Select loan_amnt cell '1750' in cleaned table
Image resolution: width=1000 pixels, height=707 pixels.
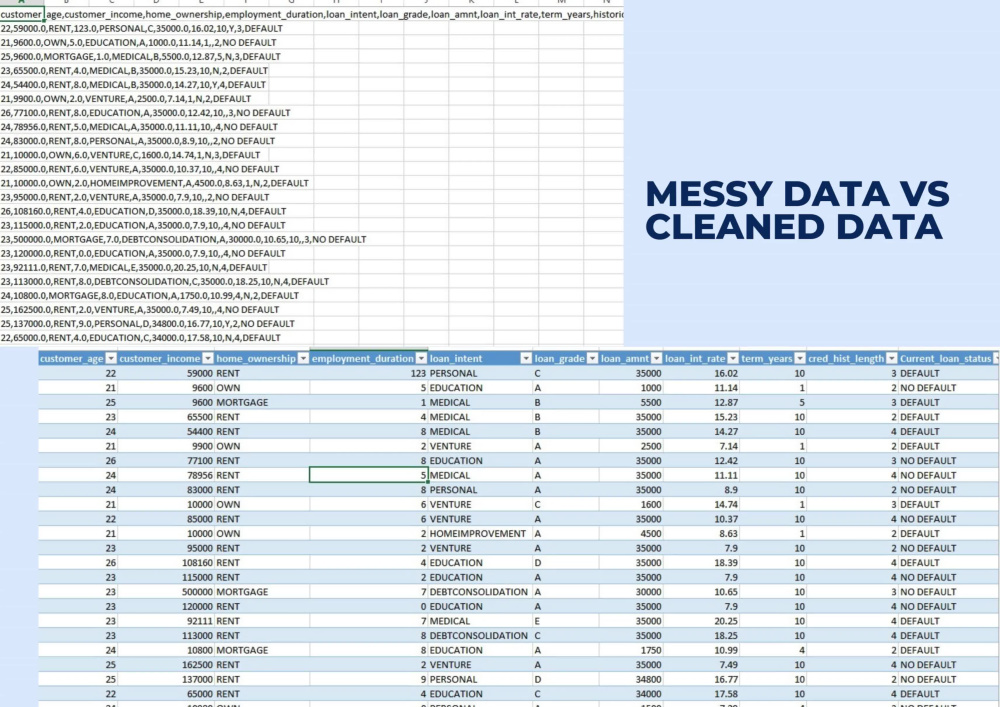pyautogui.click(x=631, y=650)
